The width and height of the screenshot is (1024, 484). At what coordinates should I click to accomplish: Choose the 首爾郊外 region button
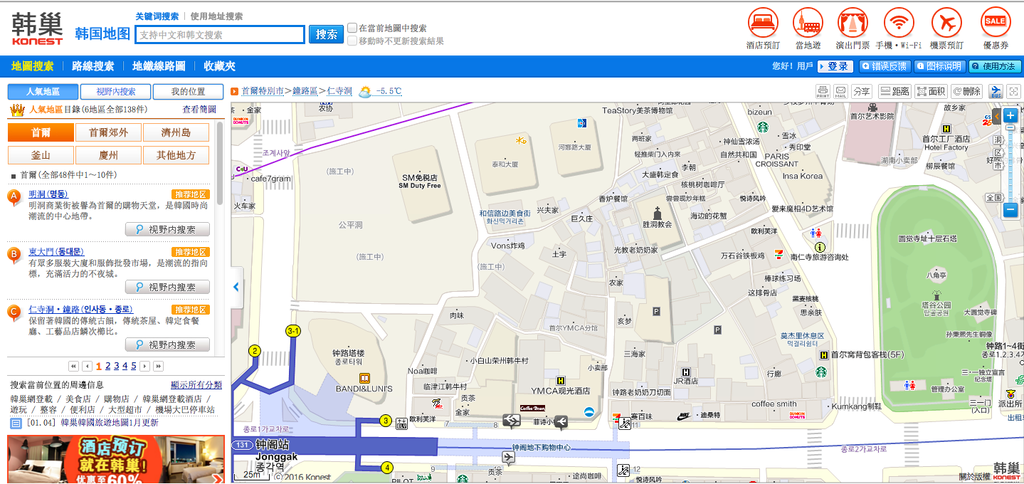coord(108,133)
